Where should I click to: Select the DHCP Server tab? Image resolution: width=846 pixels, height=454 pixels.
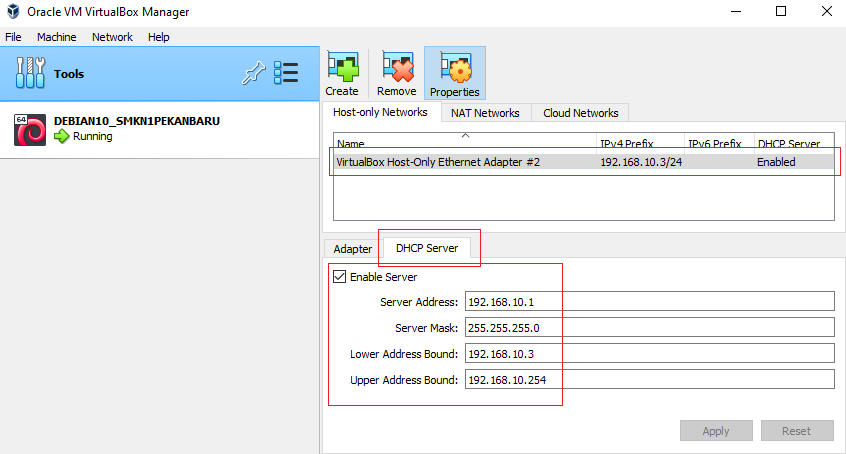(x=427, y=248)
